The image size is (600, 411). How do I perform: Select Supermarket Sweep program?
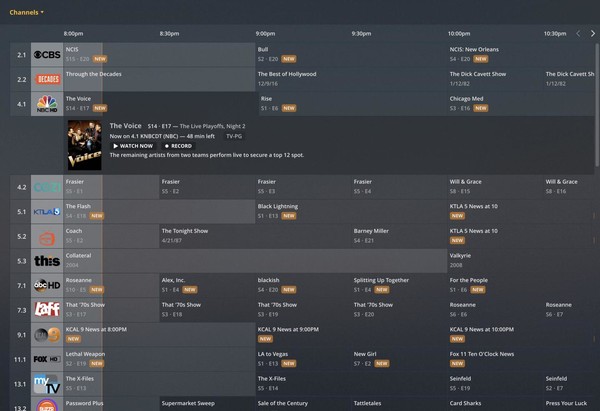pyautogui.click(x=207, y=404)
